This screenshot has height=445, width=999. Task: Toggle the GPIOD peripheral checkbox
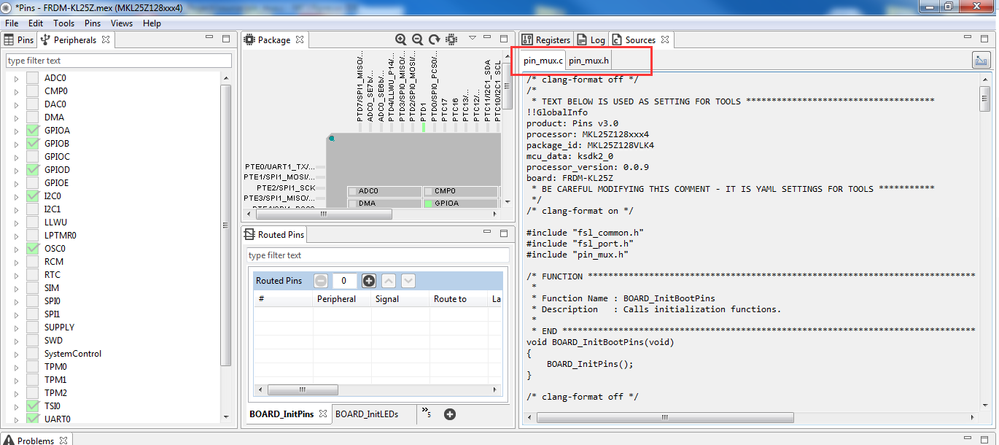(x=32, y=170)
